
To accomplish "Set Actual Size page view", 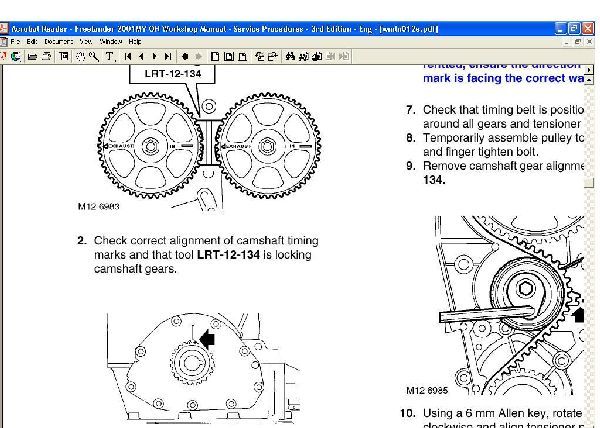I will pos(215,57).
